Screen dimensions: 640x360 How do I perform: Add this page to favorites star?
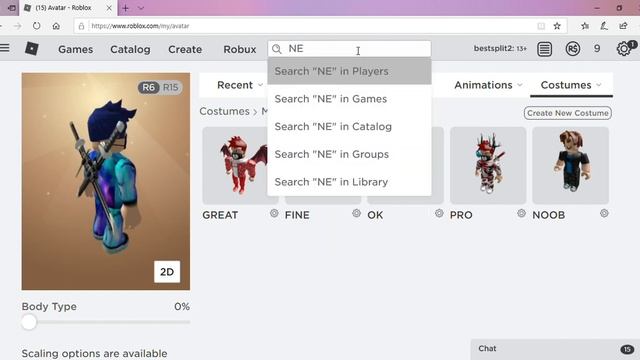[x=557, y=26]
